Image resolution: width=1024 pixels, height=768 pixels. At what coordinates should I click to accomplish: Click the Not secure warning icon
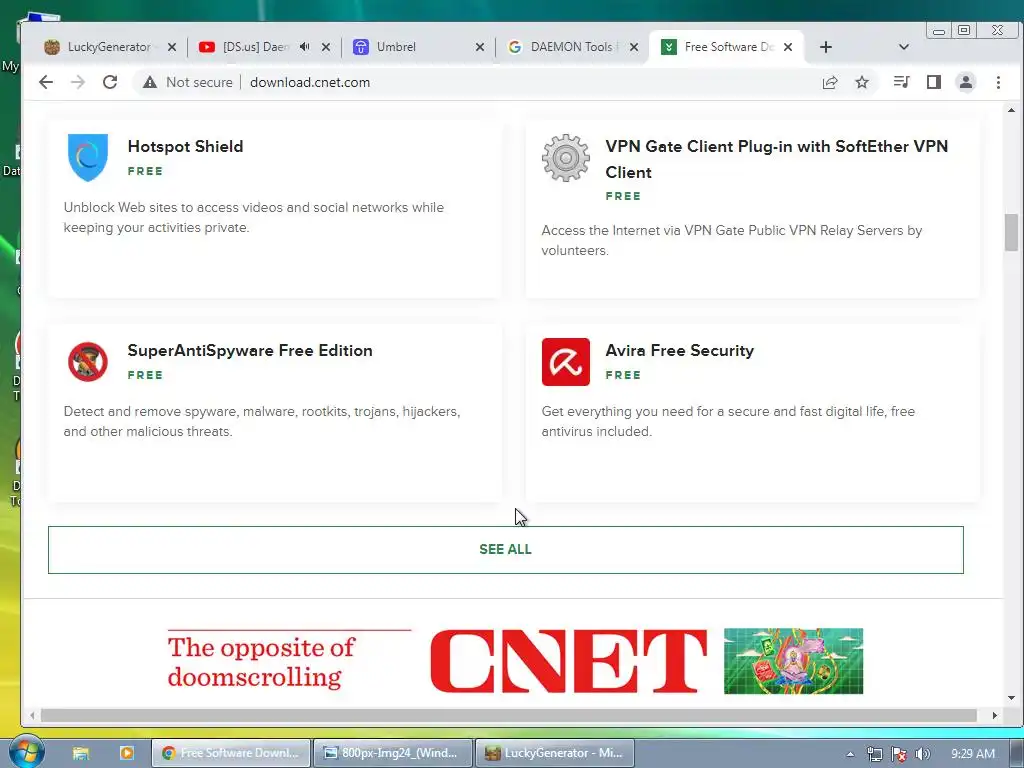150,82
